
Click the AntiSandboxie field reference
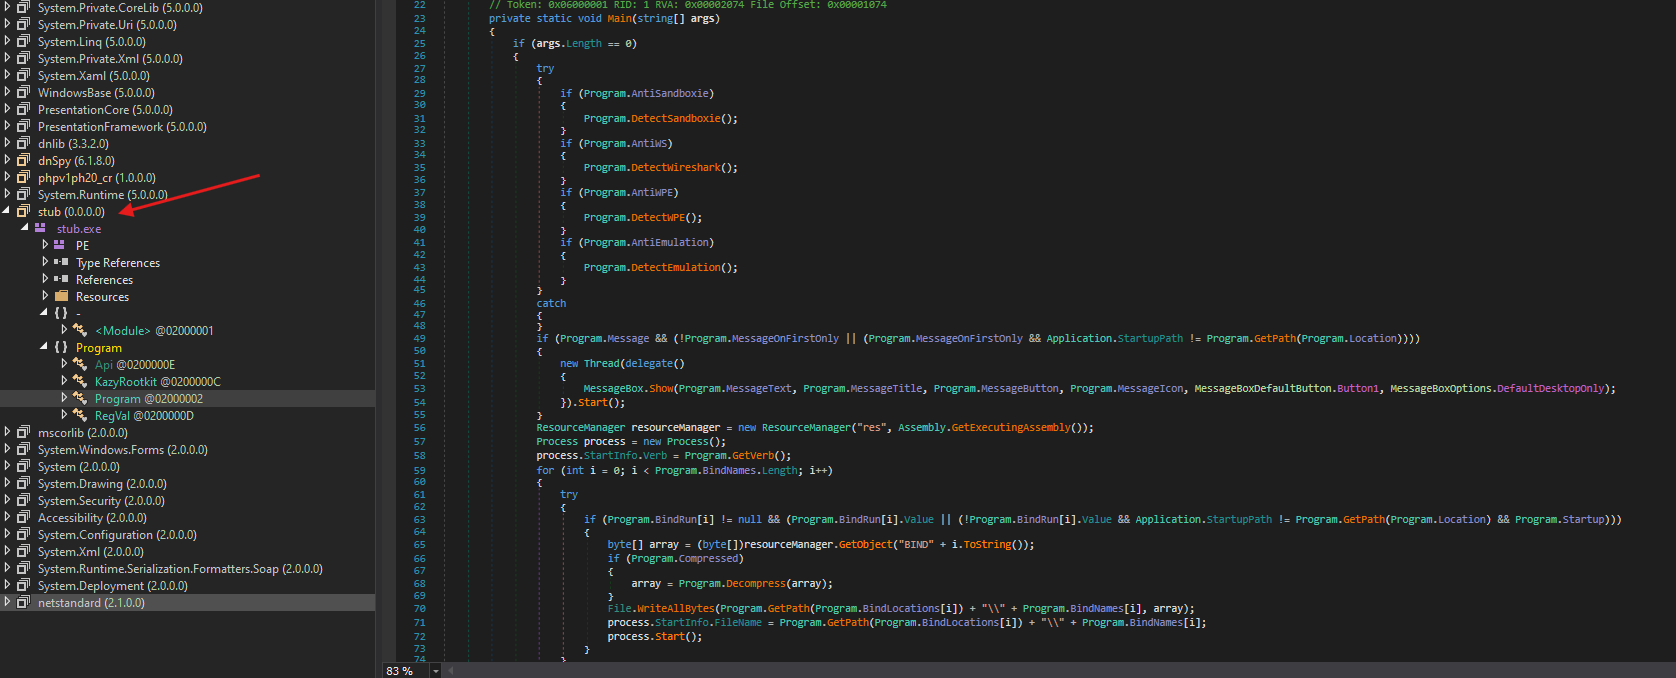669,94
